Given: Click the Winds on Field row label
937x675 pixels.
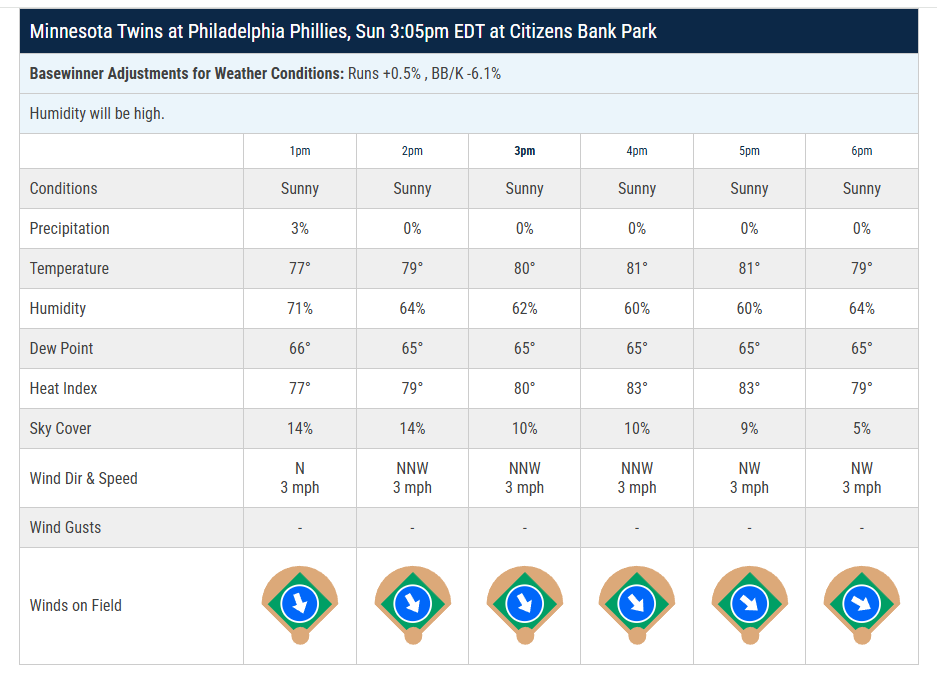Looking at the screenshot, I should coord(76,605).
